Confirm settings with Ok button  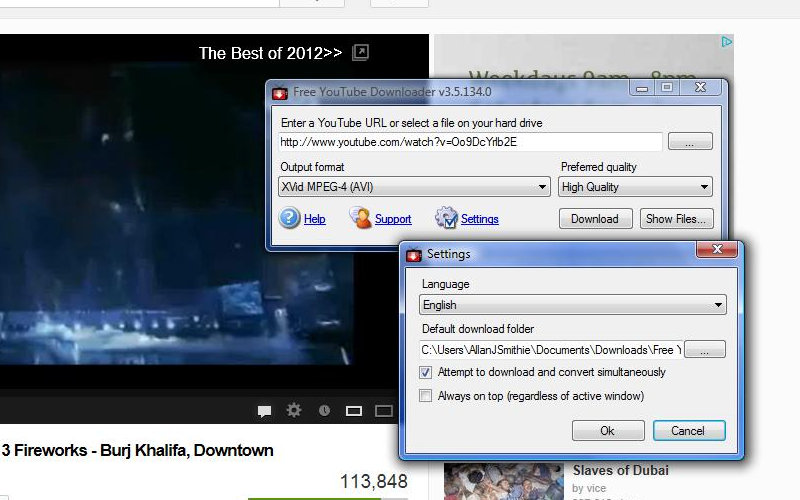[x=608, y=431]
